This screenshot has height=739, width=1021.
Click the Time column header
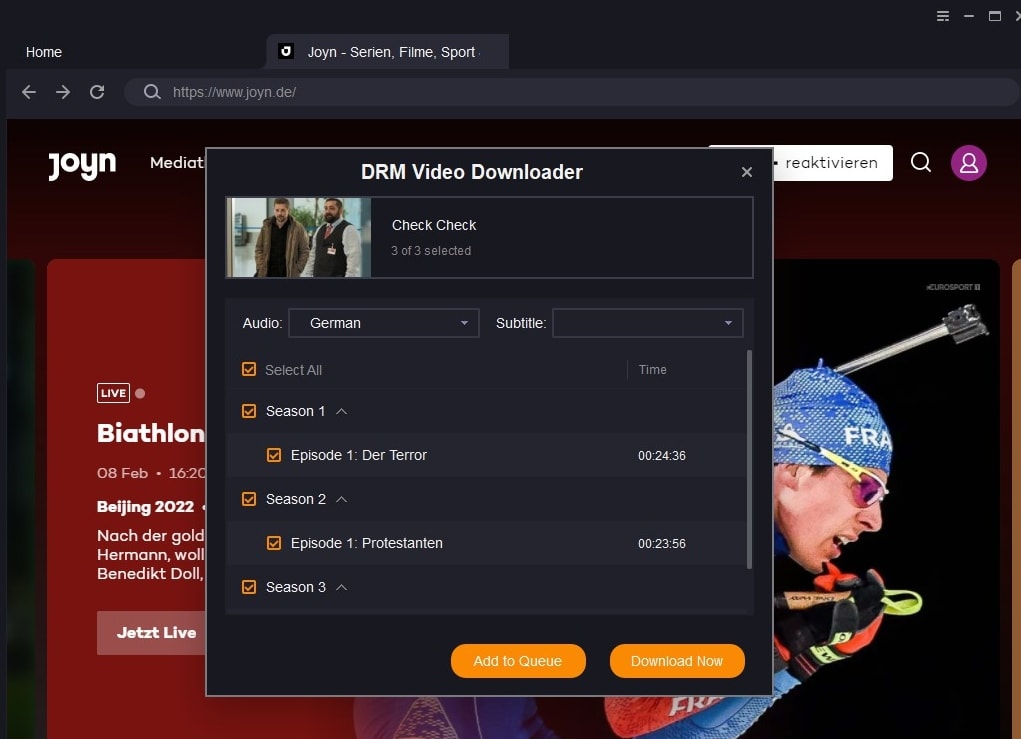click(x=652, y=370)
